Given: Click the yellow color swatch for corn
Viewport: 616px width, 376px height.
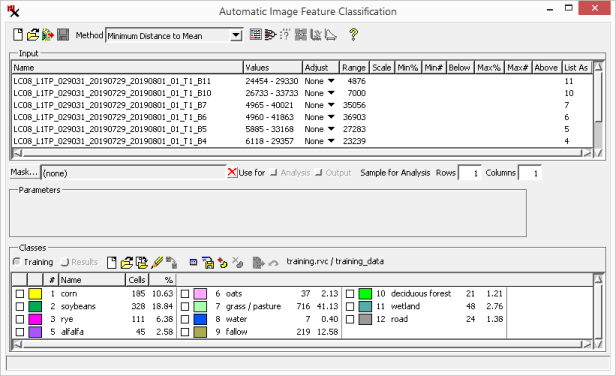Looking at the screenshot, I should point(35,294).
